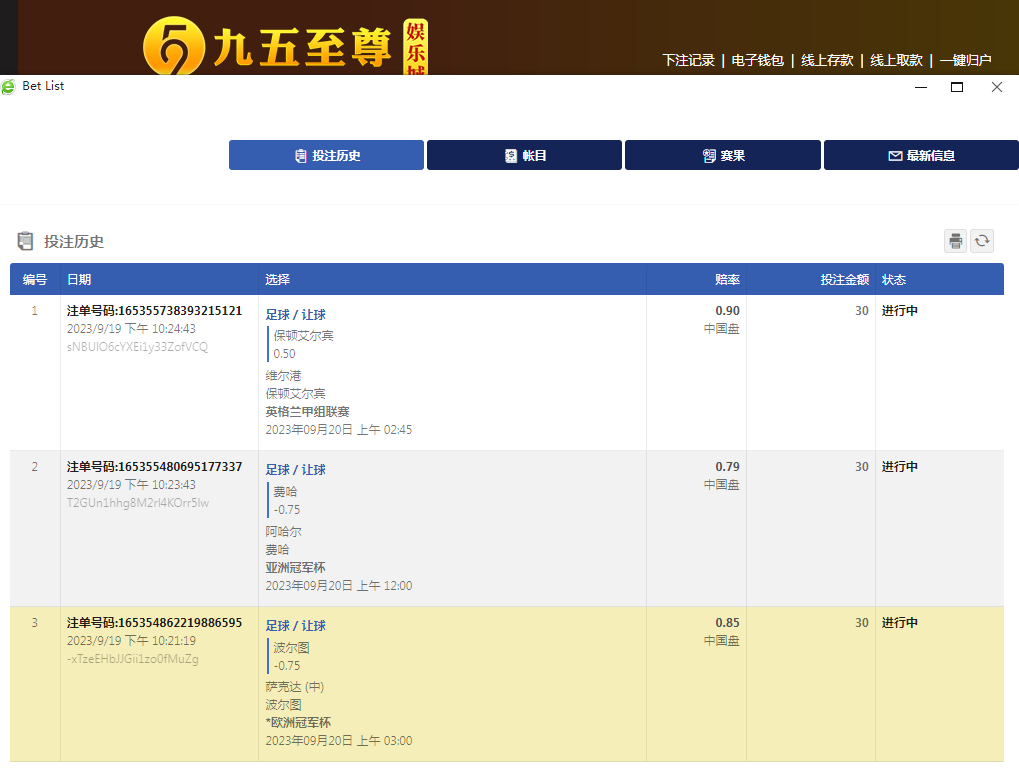Switch to the 赛果 tab
The height and width of the screenshot is (777, 1019).
tap(723, 156)
